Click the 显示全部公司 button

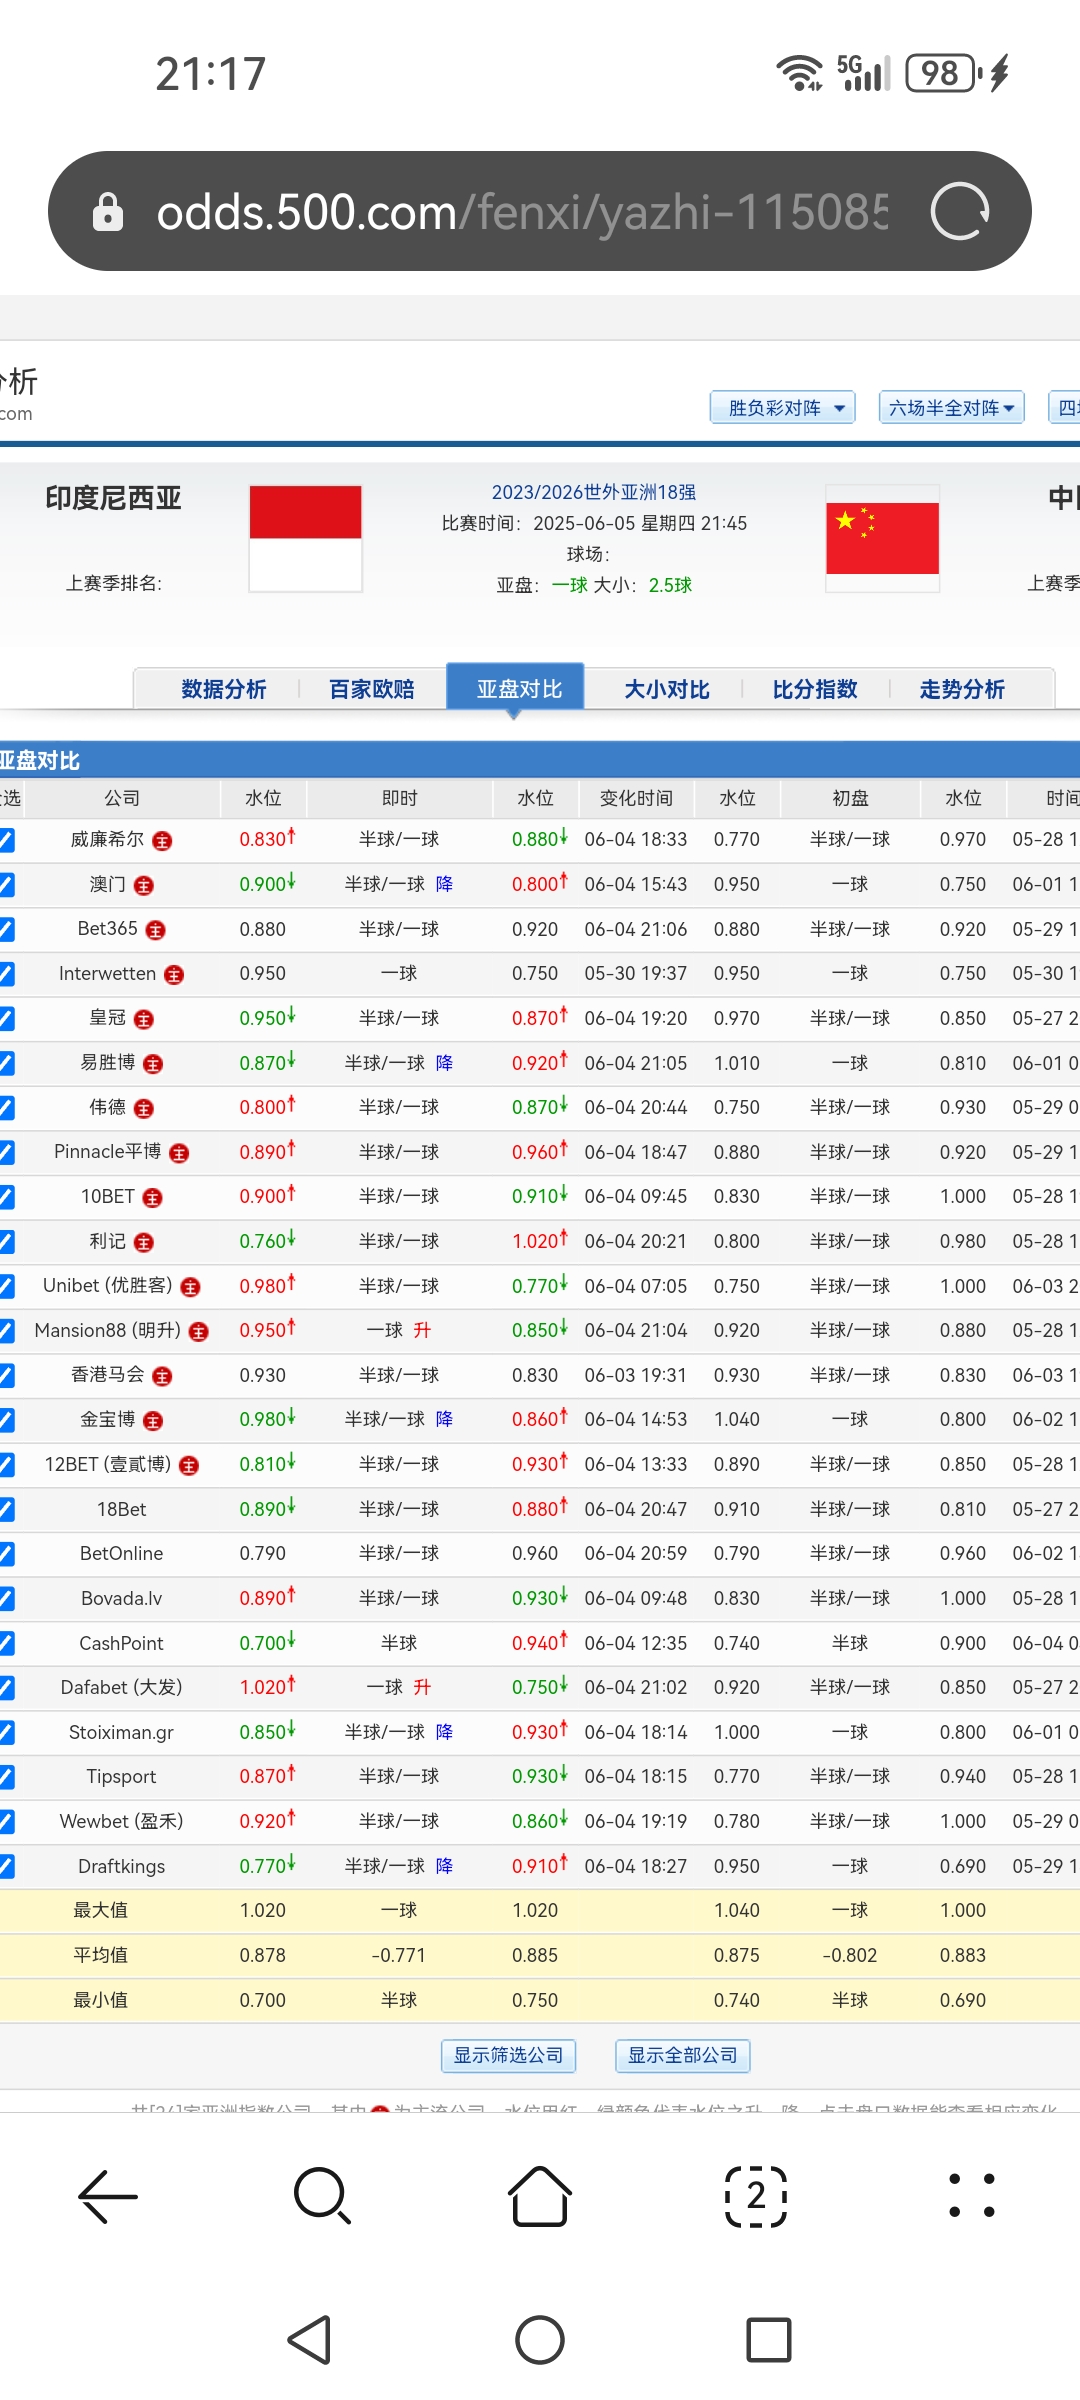[x=683, y=2055]
